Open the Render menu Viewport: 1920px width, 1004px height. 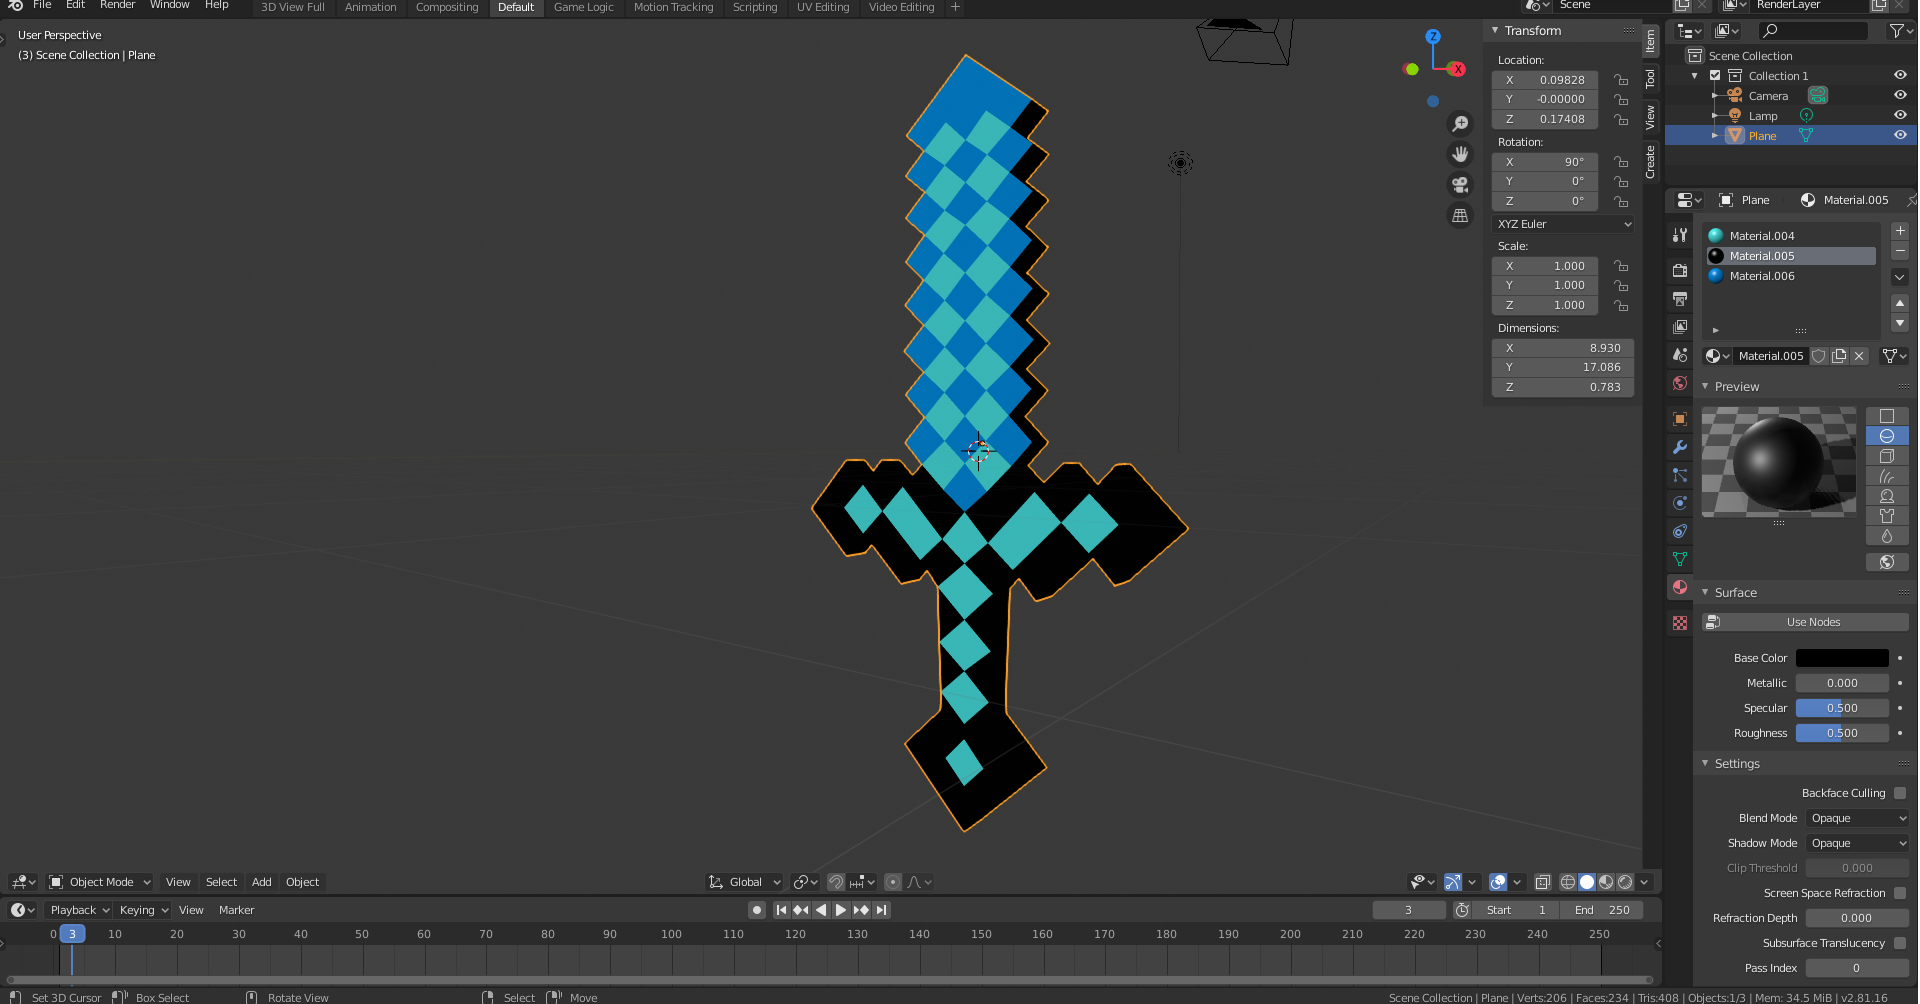point(117,5)
